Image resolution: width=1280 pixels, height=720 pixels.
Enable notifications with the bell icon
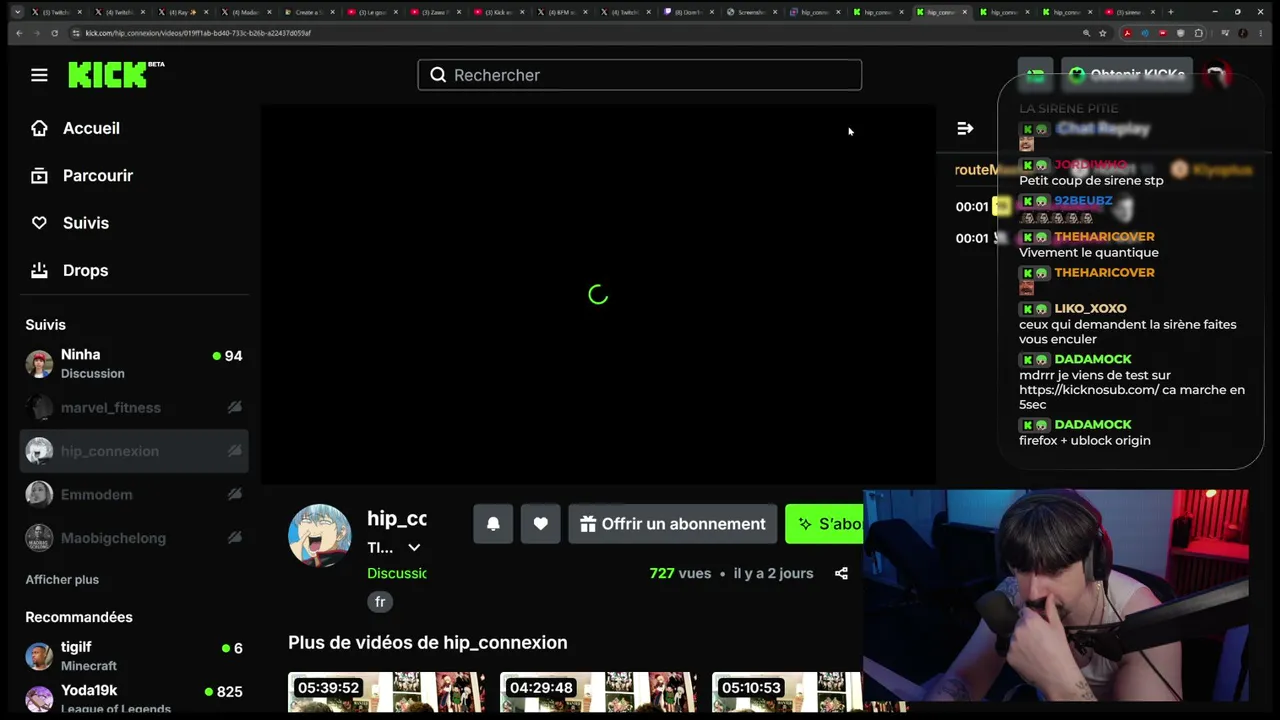[493, 524]
